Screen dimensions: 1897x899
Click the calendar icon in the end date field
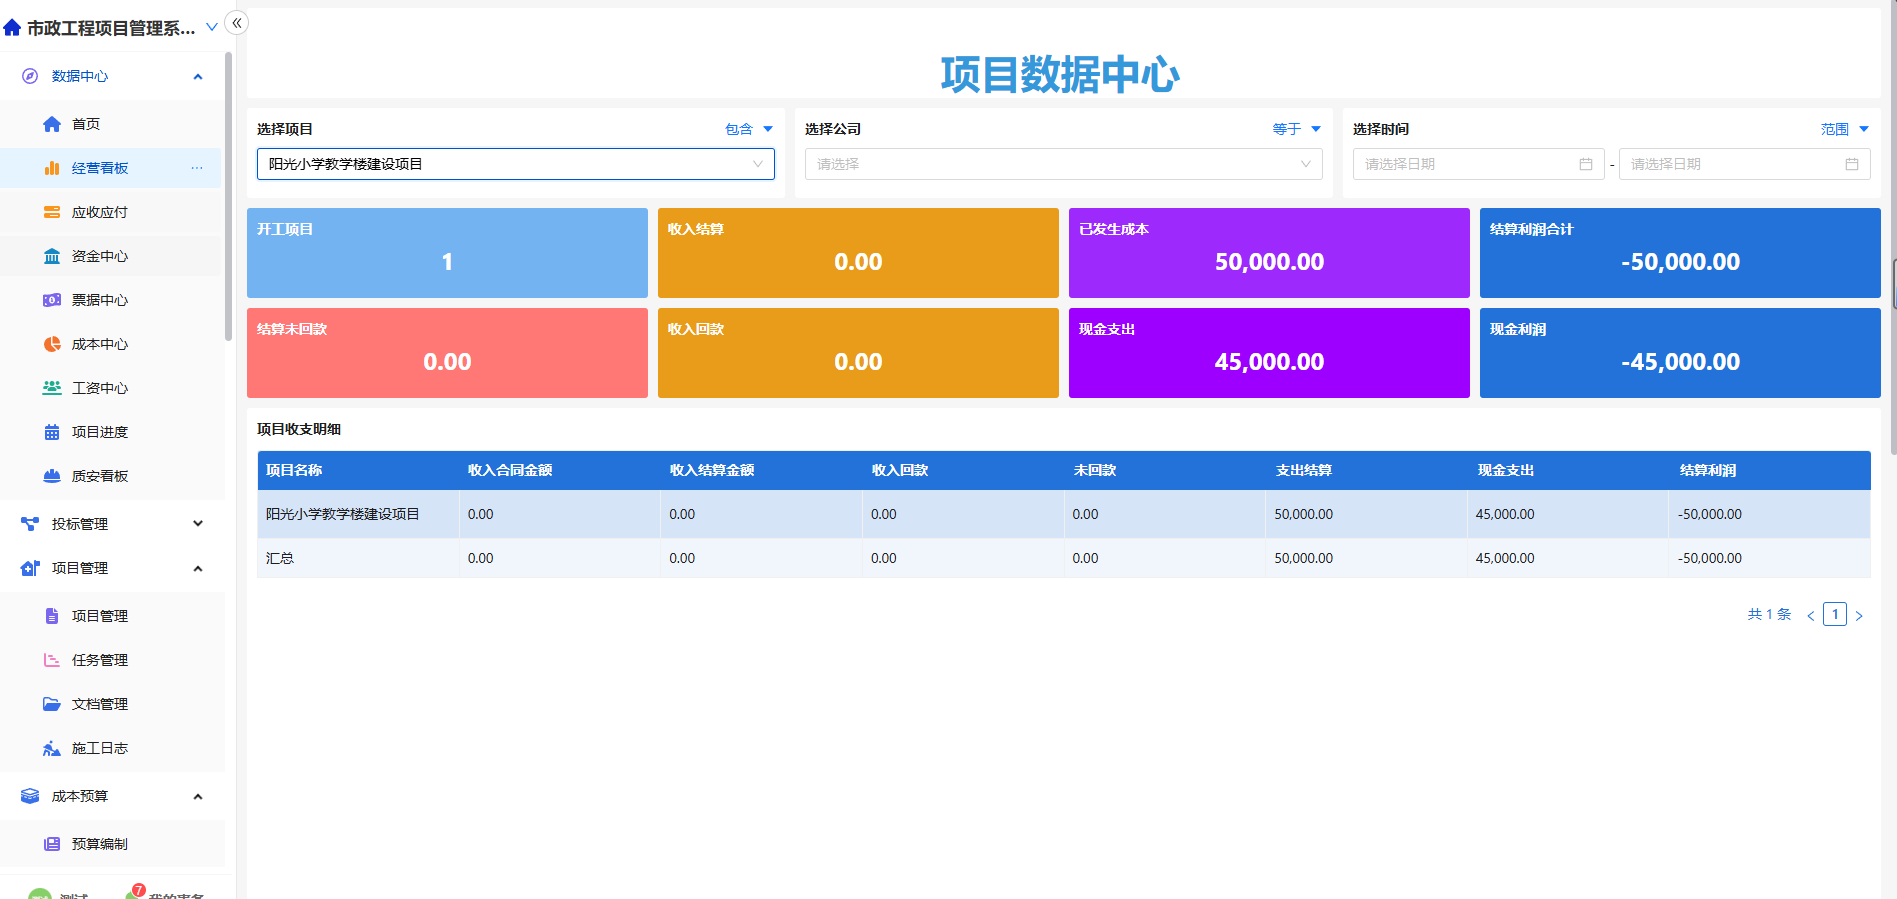[x=1852, y=164]
